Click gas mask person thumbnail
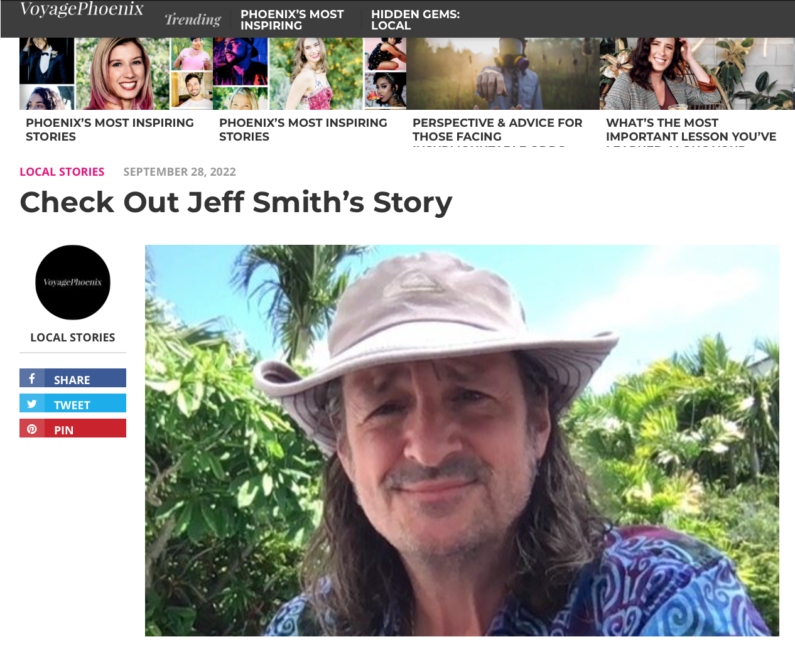Image resolution: width=795 pixels, height=649 pixels. (503, 74)
